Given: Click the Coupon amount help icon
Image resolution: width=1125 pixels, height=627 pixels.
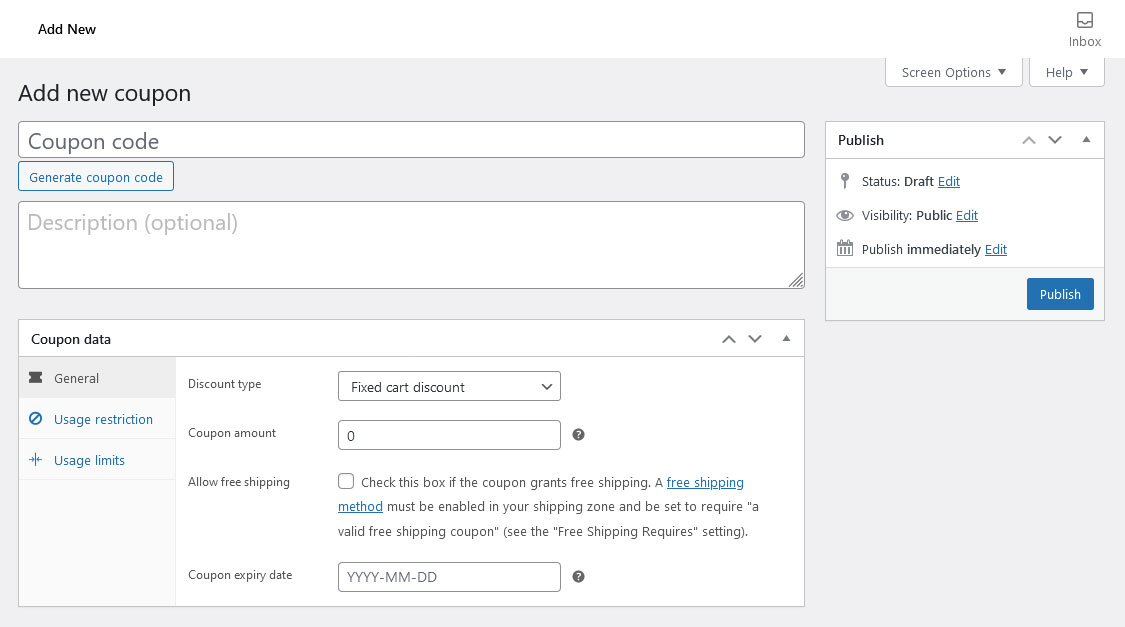Looking at the screenshot, I should pos(578,435).
